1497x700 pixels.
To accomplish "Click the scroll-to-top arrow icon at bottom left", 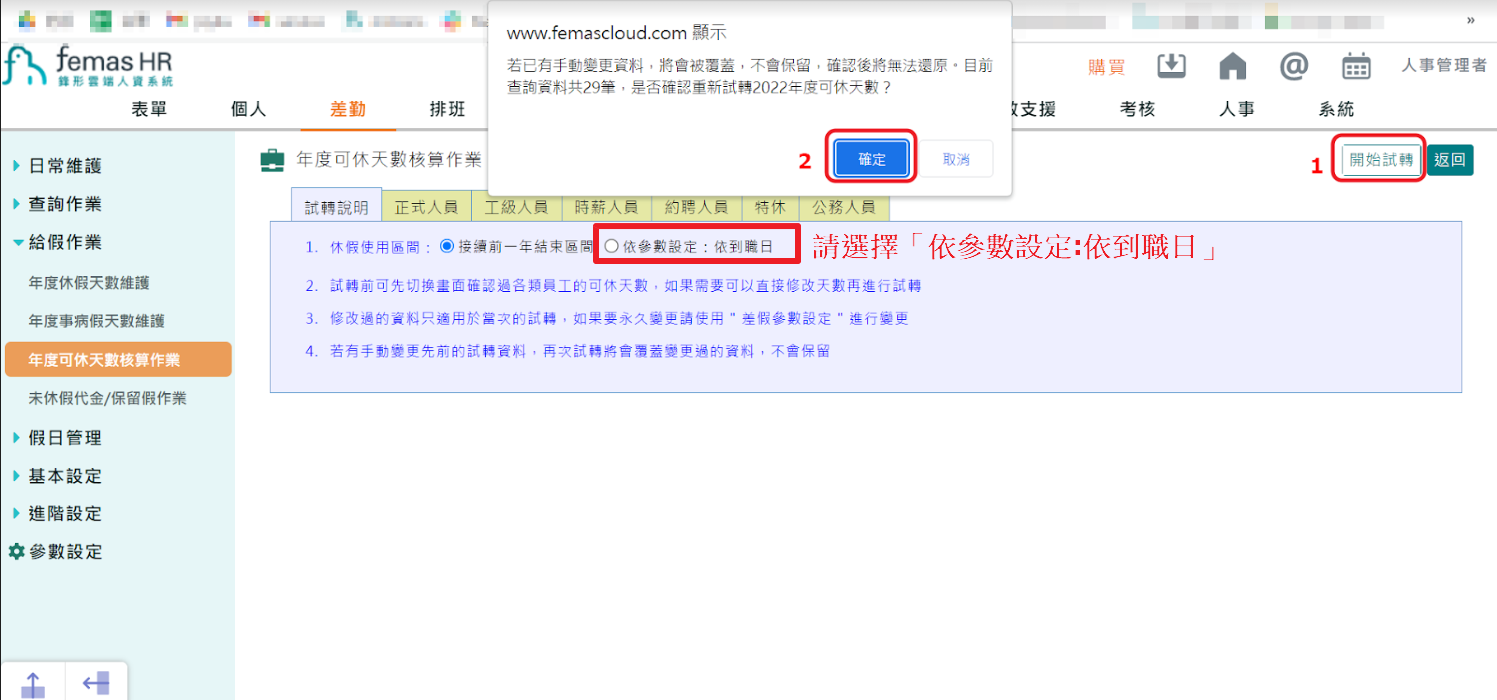I will (34, 682).
